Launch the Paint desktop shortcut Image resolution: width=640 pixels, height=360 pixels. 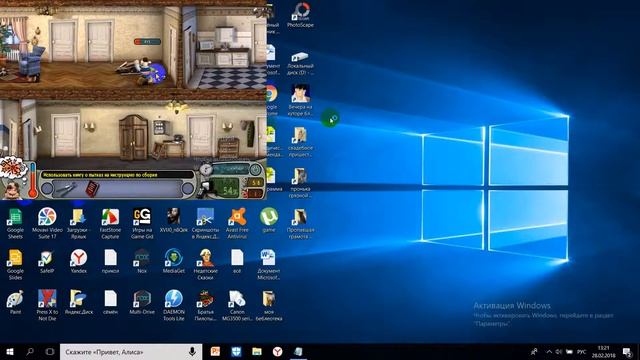pyautogui.click(x=15, y=302)
